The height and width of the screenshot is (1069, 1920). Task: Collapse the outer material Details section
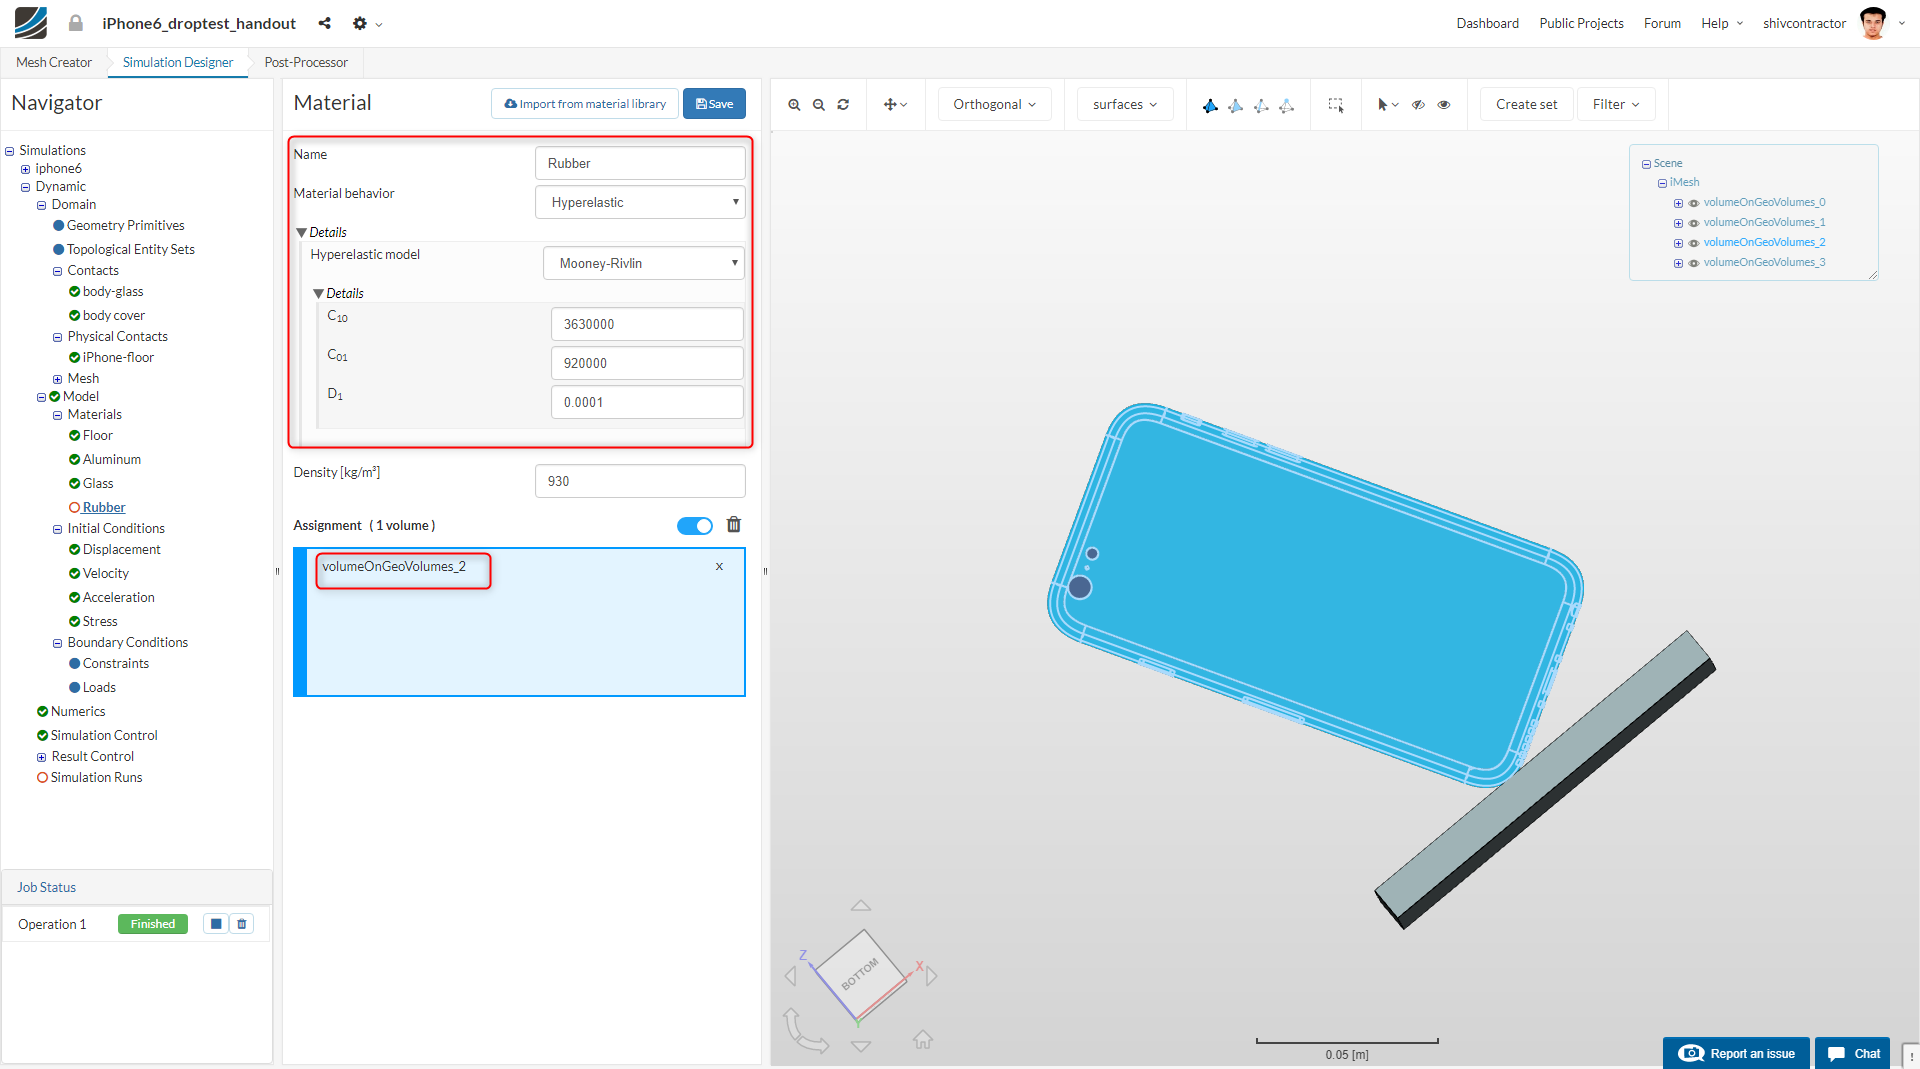pyautogui.click(x=302, y=233)
